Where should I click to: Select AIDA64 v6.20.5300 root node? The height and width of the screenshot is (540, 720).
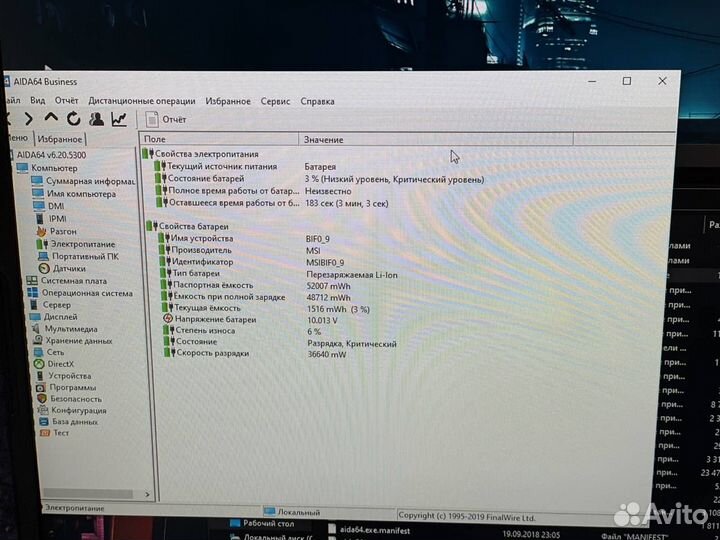pyautogui.click(x=51, y=155)
